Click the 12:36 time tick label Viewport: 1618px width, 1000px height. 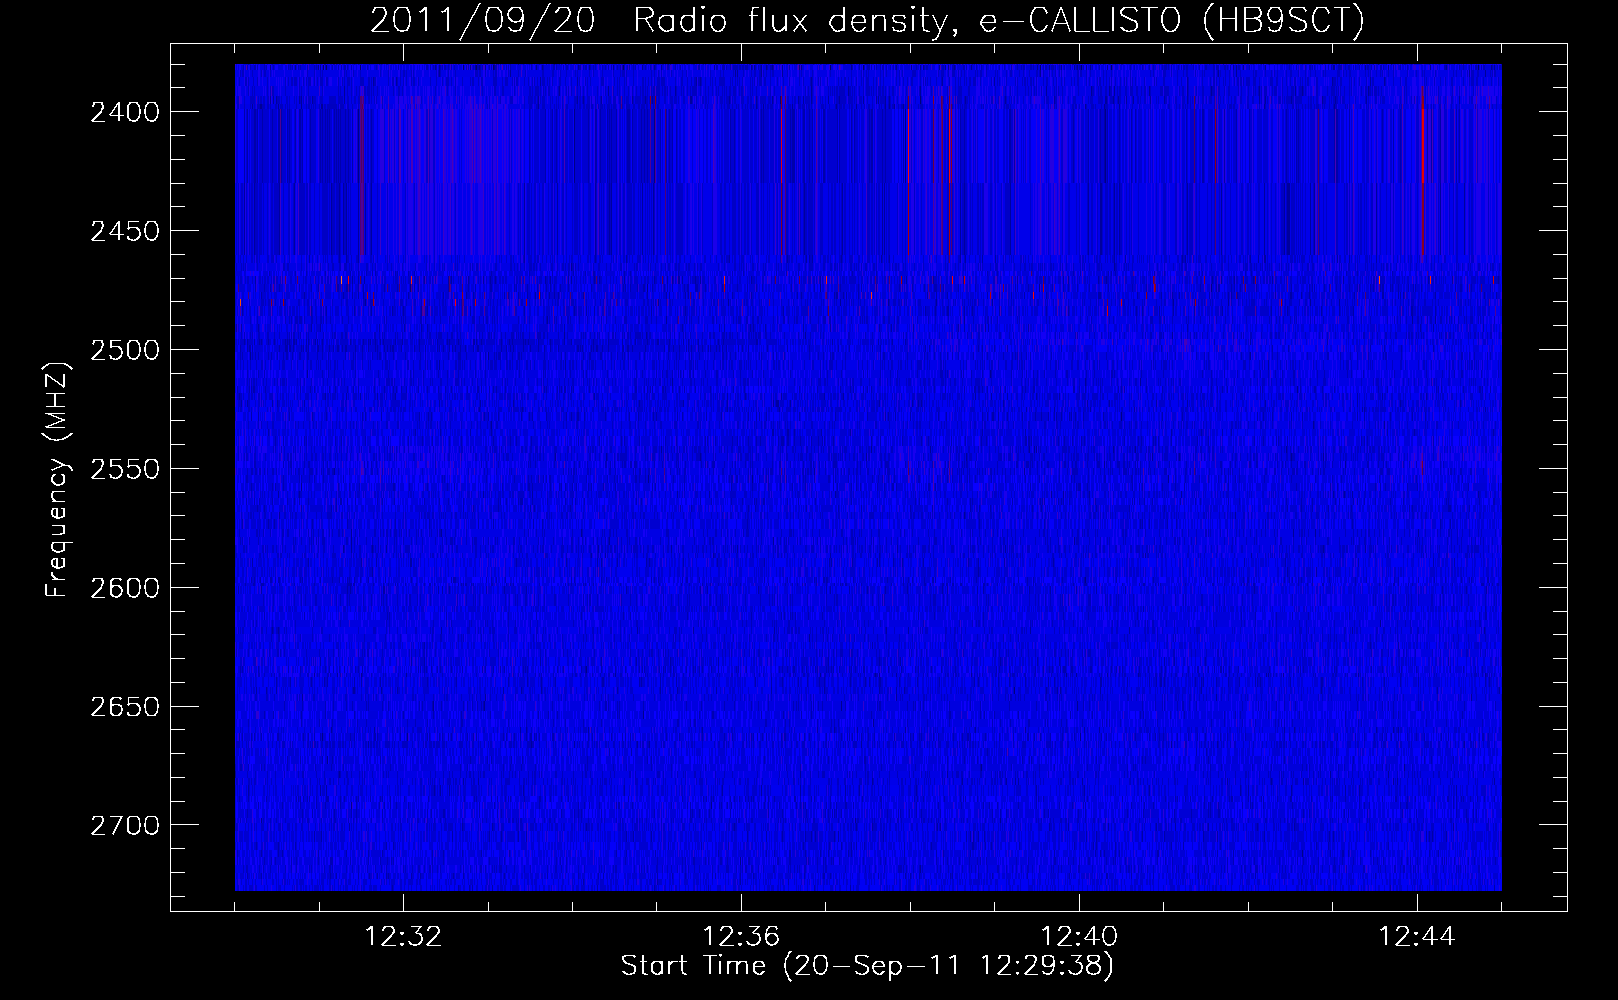(x=741, y=937)
